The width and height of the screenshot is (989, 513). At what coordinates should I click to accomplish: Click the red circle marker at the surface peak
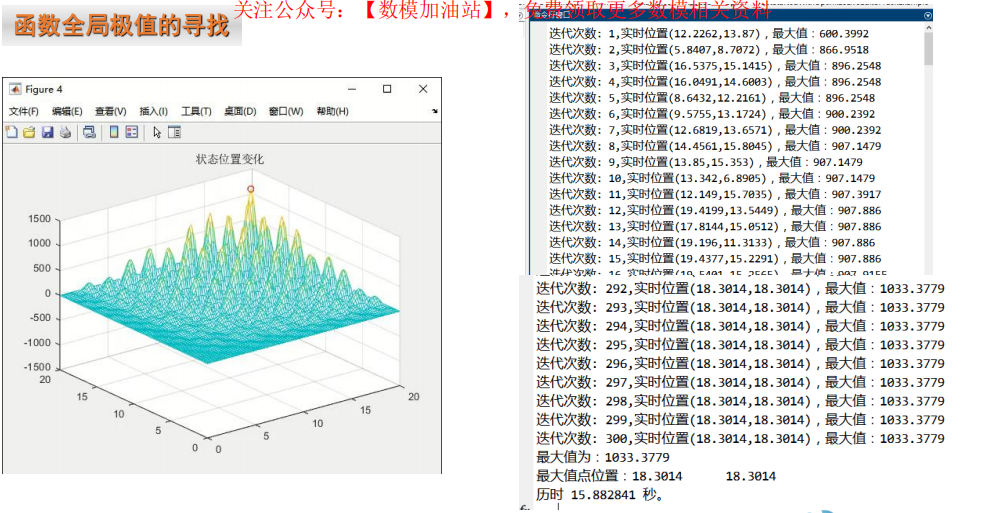click(250, 189)
